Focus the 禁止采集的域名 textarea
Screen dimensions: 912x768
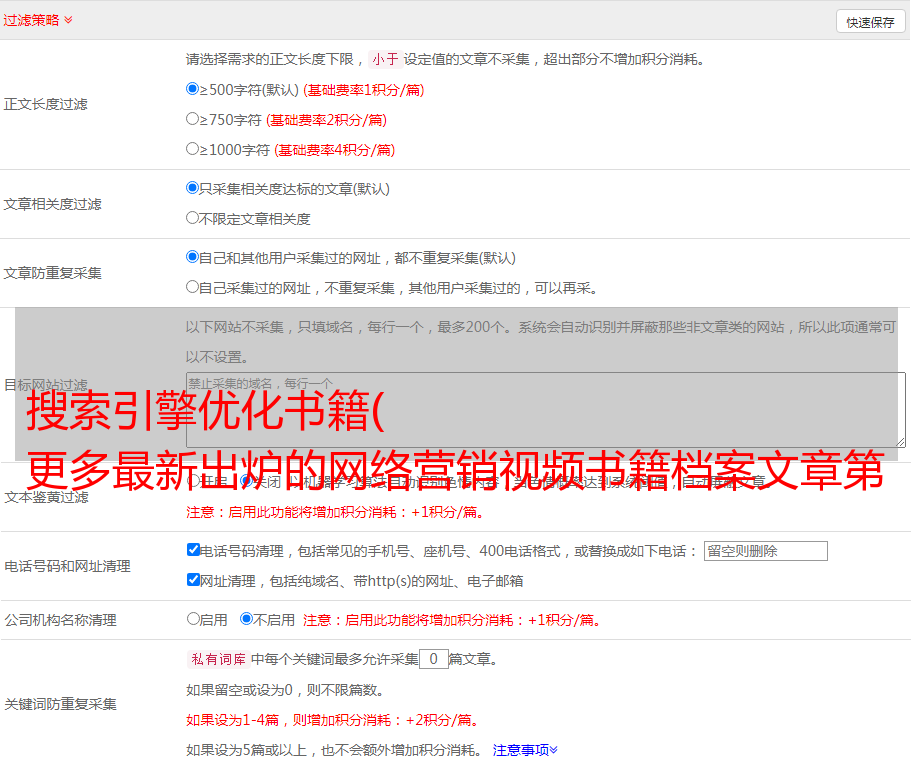545,409
